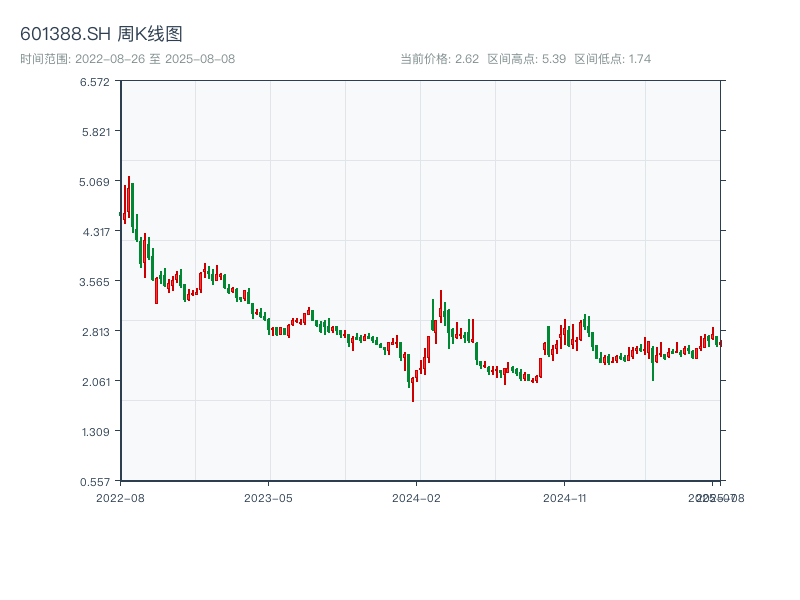Click the 5.821 y-axis price label
This screenshot has height=600, width=800.
click(x=95, y=132)
